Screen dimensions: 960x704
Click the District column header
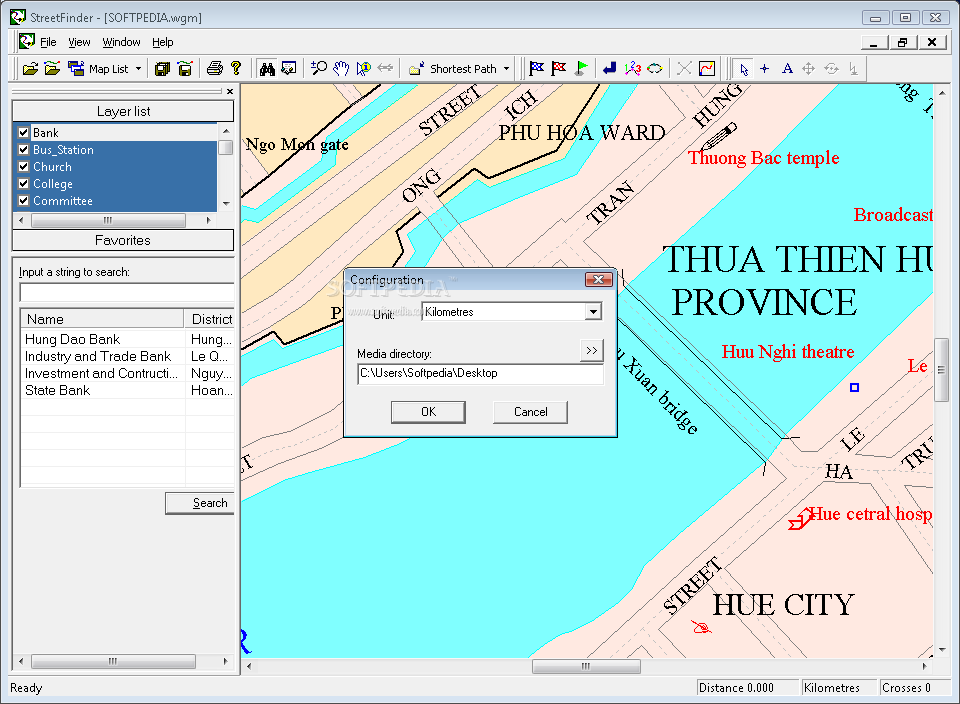coord(209,319)
